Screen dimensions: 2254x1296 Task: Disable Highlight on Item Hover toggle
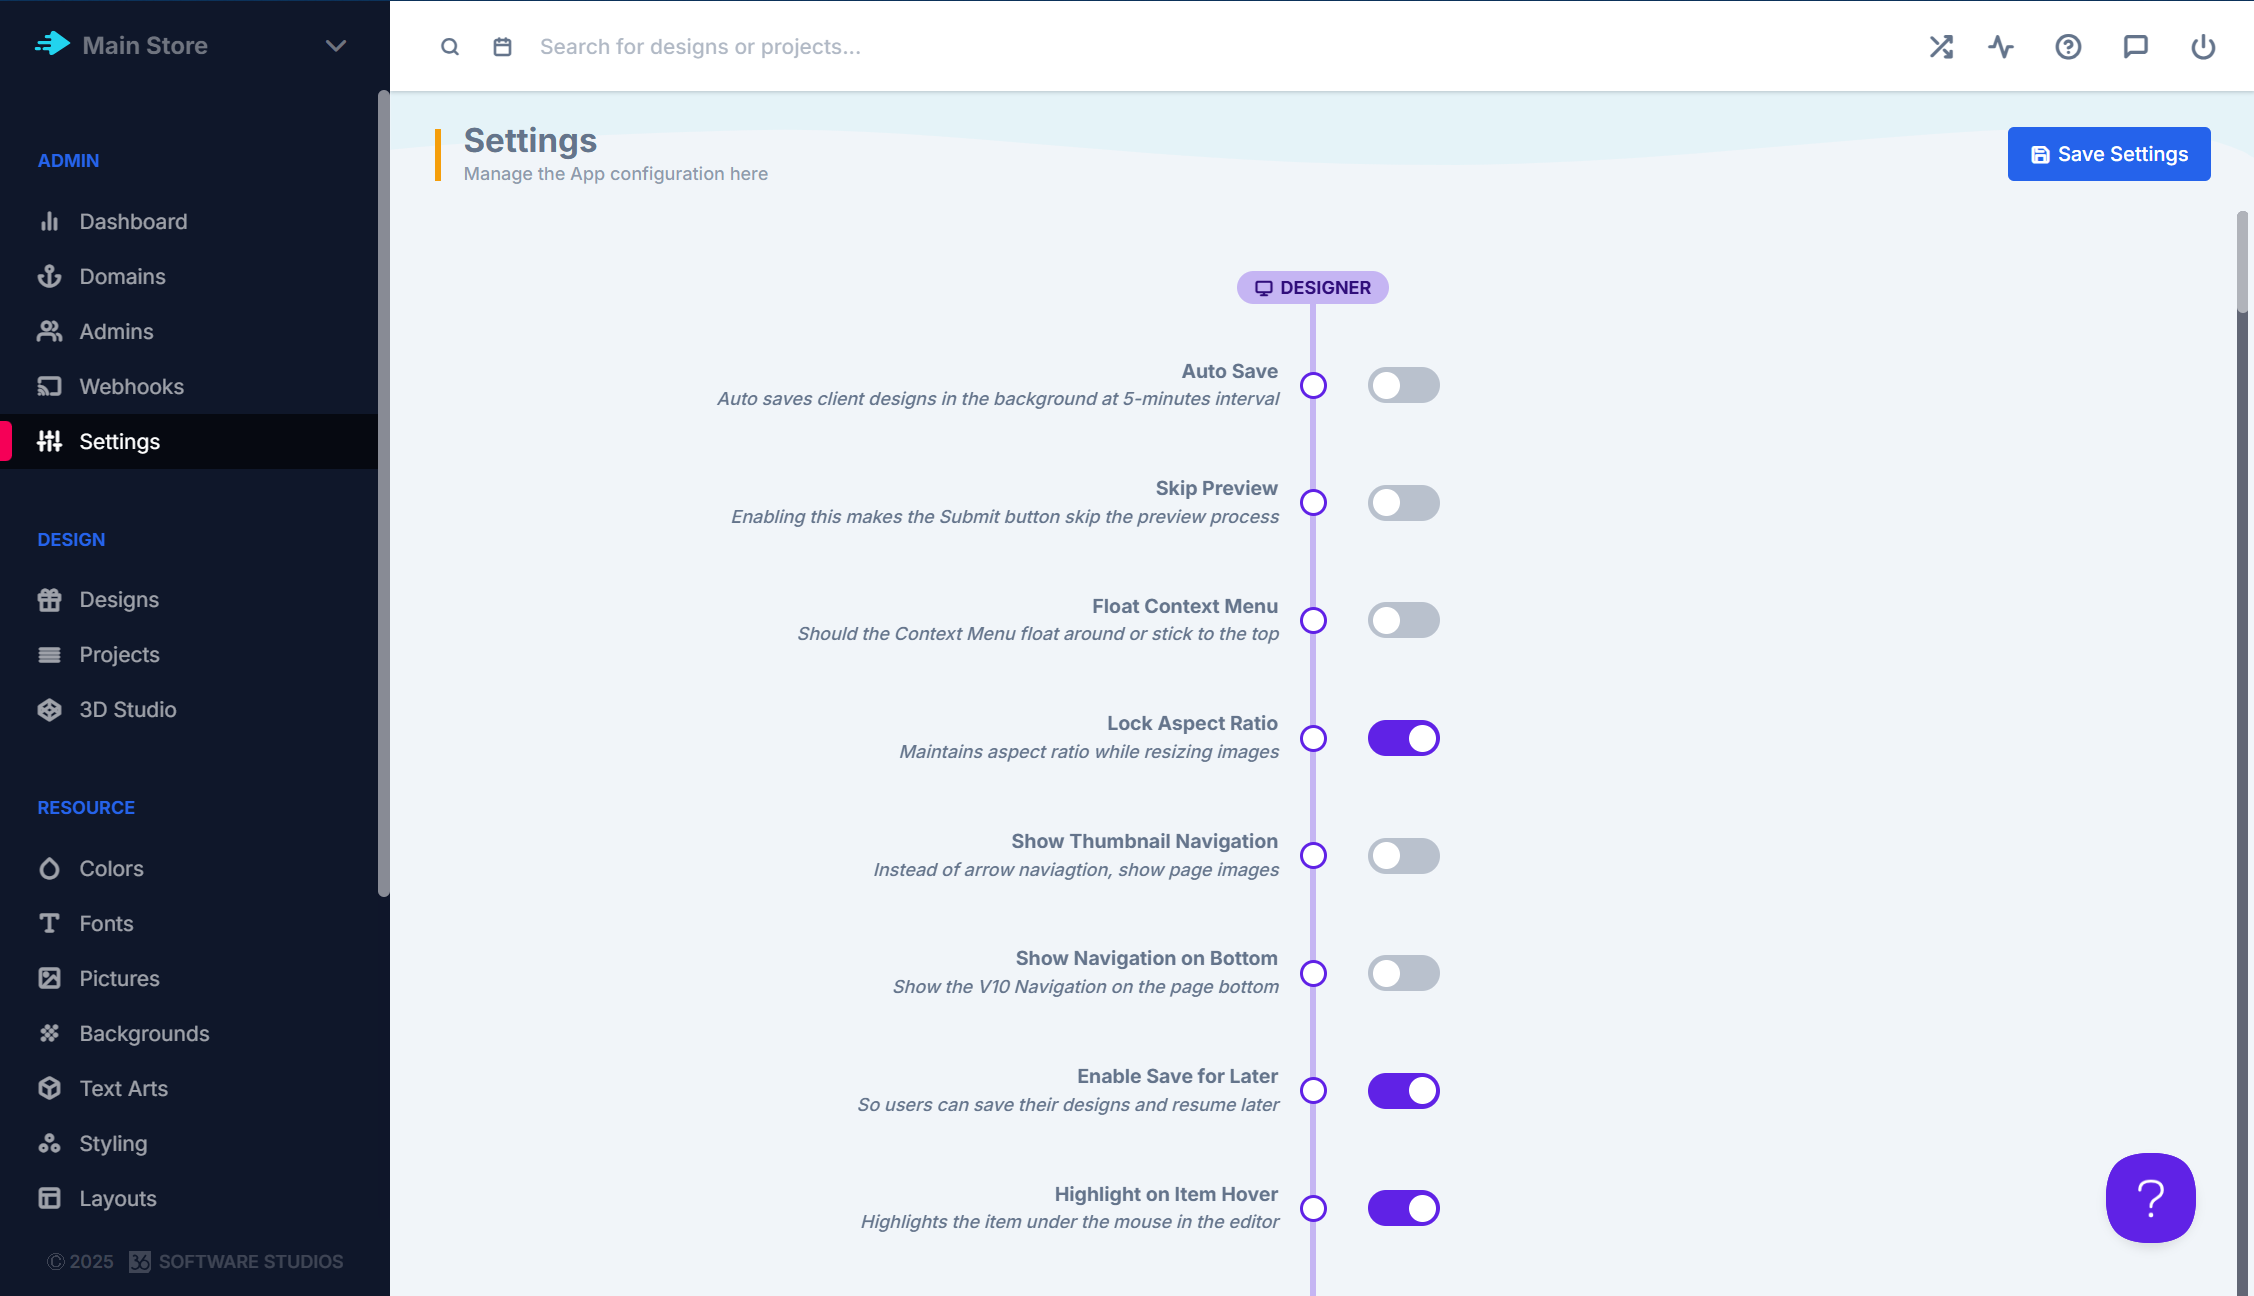(x=1403, y=1208)
